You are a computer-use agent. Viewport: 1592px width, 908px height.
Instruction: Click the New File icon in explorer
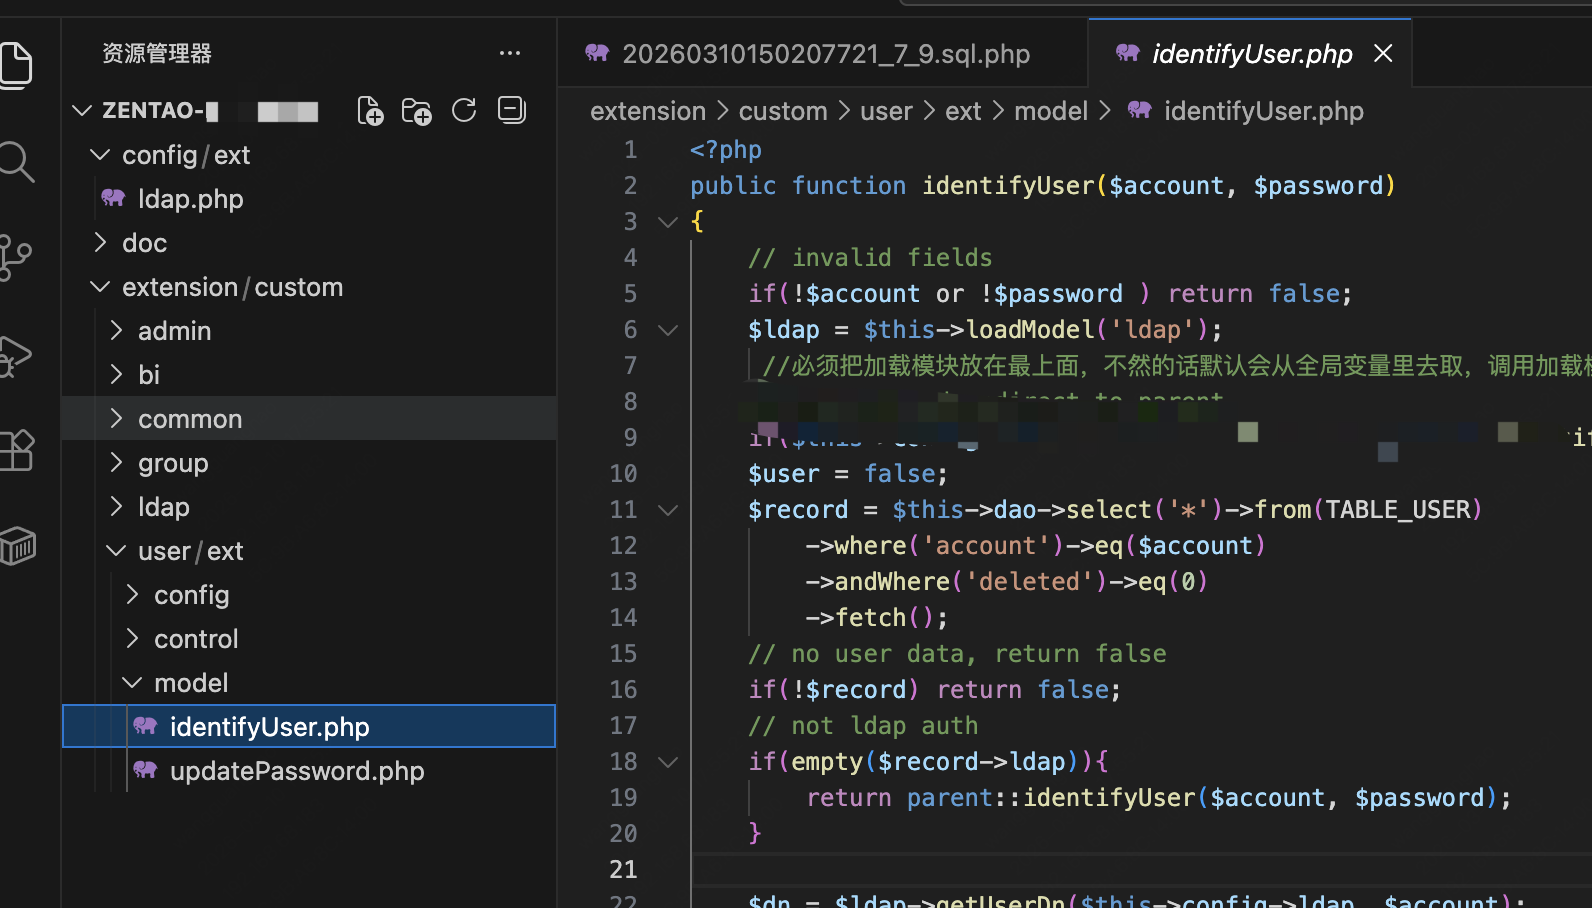370,111
